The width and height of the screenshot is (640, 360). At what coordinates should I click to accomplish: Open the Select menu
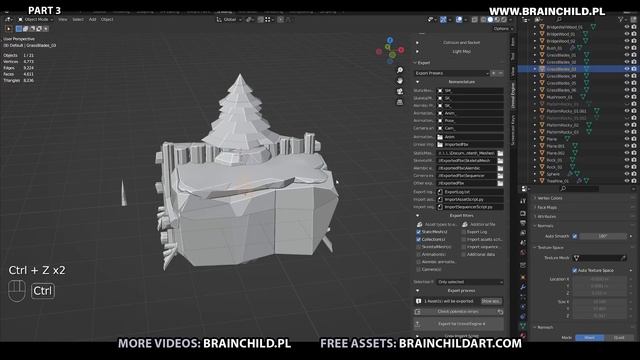[78, 19]
